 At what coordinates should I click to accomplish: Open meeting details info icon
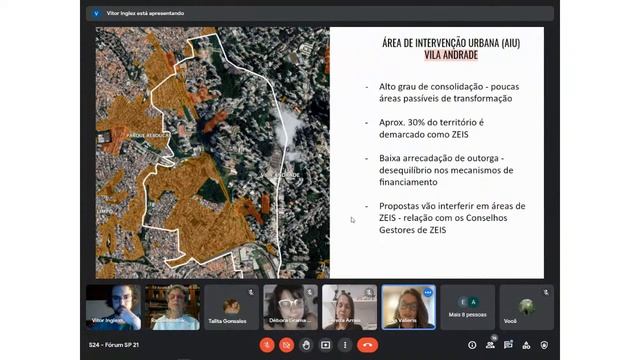pos(472,345)
